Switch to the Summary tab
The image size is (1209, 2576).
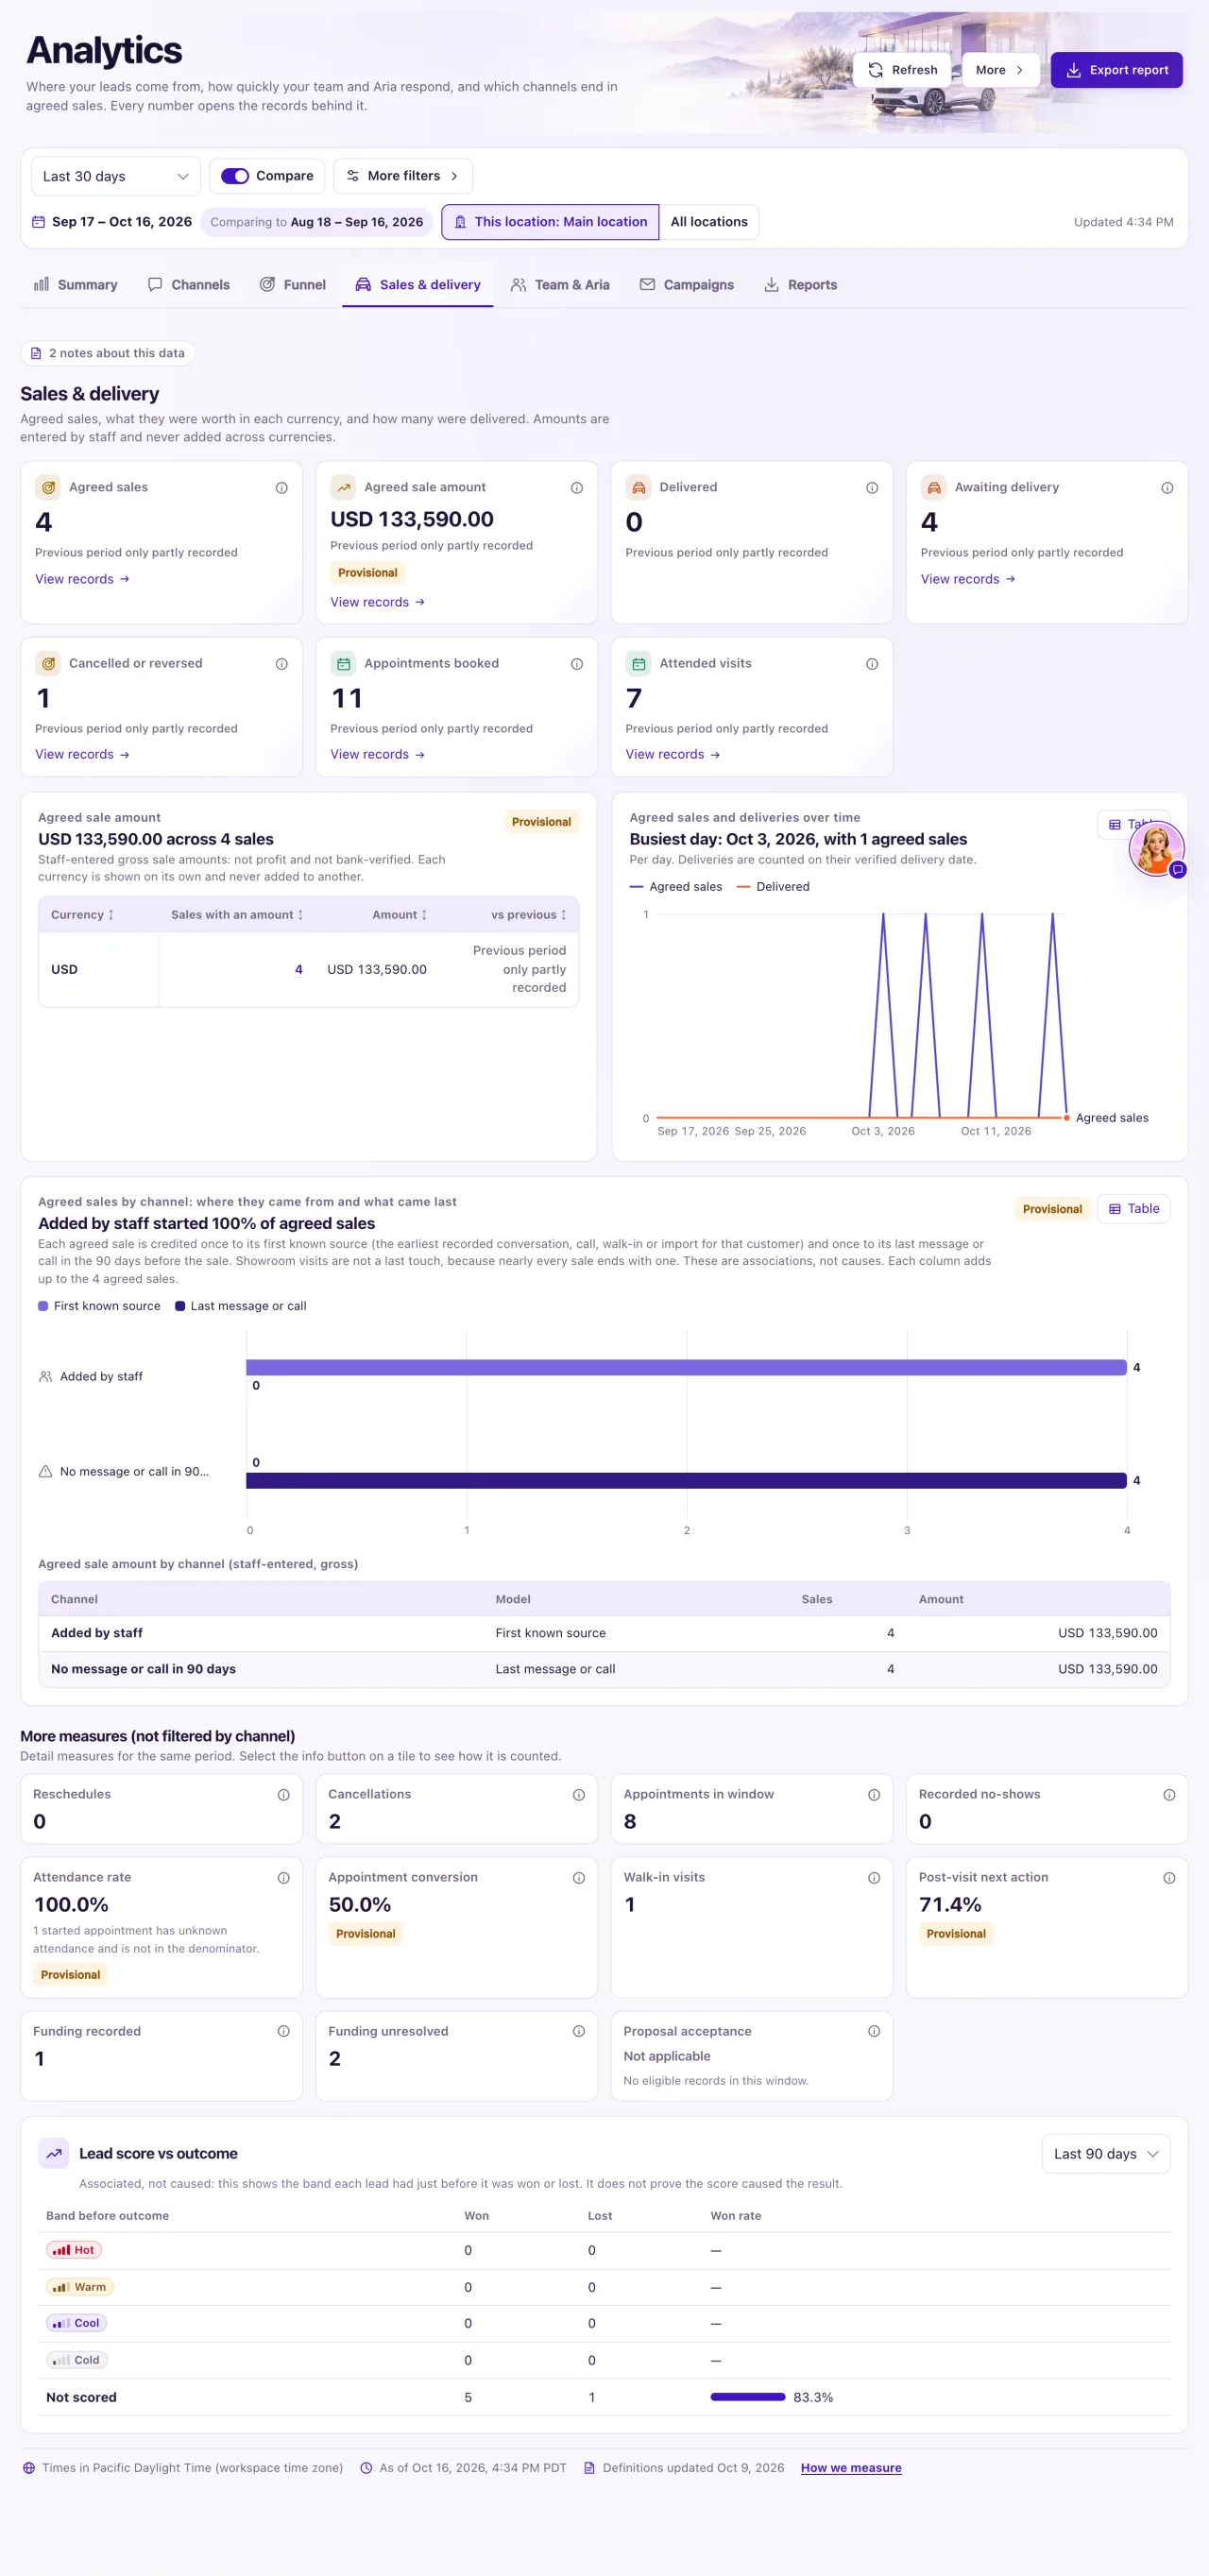tap(76, 285)
